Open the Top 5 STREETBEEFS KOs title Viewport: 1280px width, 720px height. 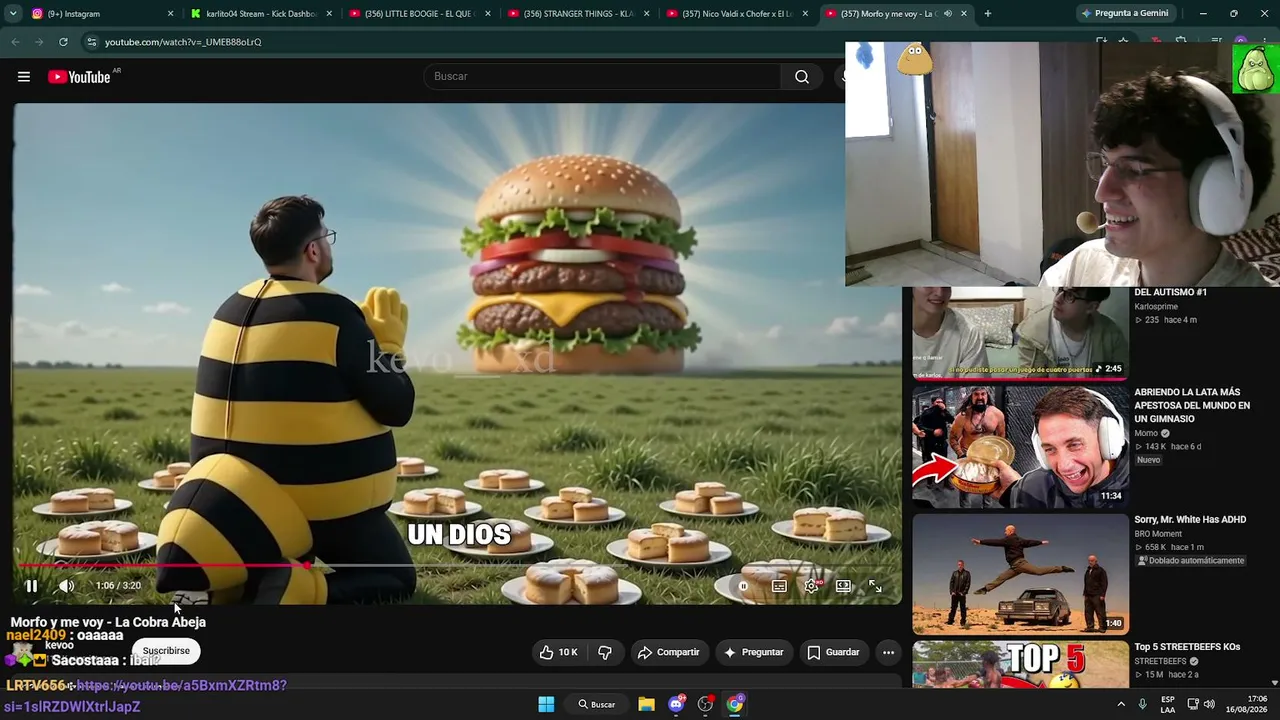tap(1187, 647)
